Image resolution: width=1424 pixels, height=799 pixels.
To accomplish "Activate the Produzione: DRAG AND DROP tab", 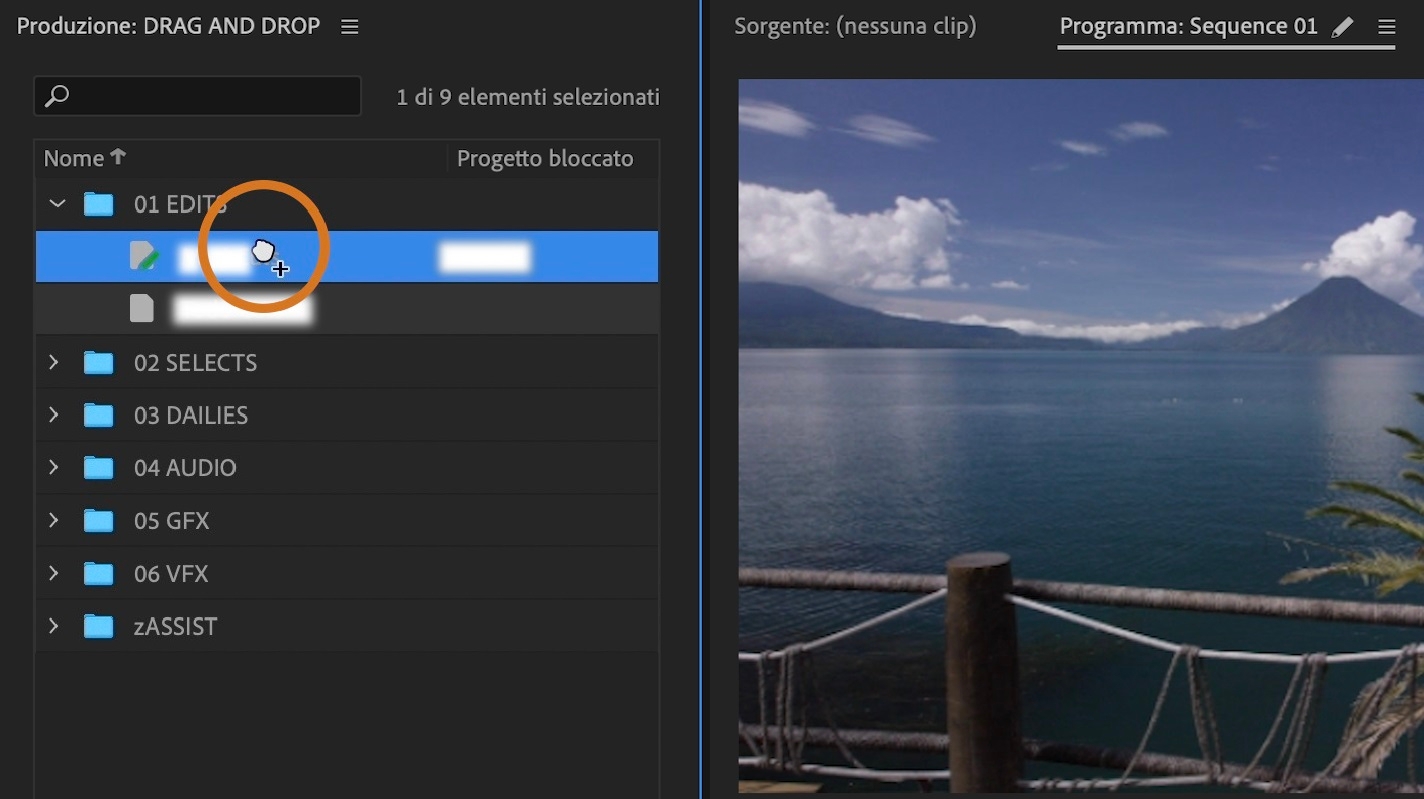I will [168, 27].
